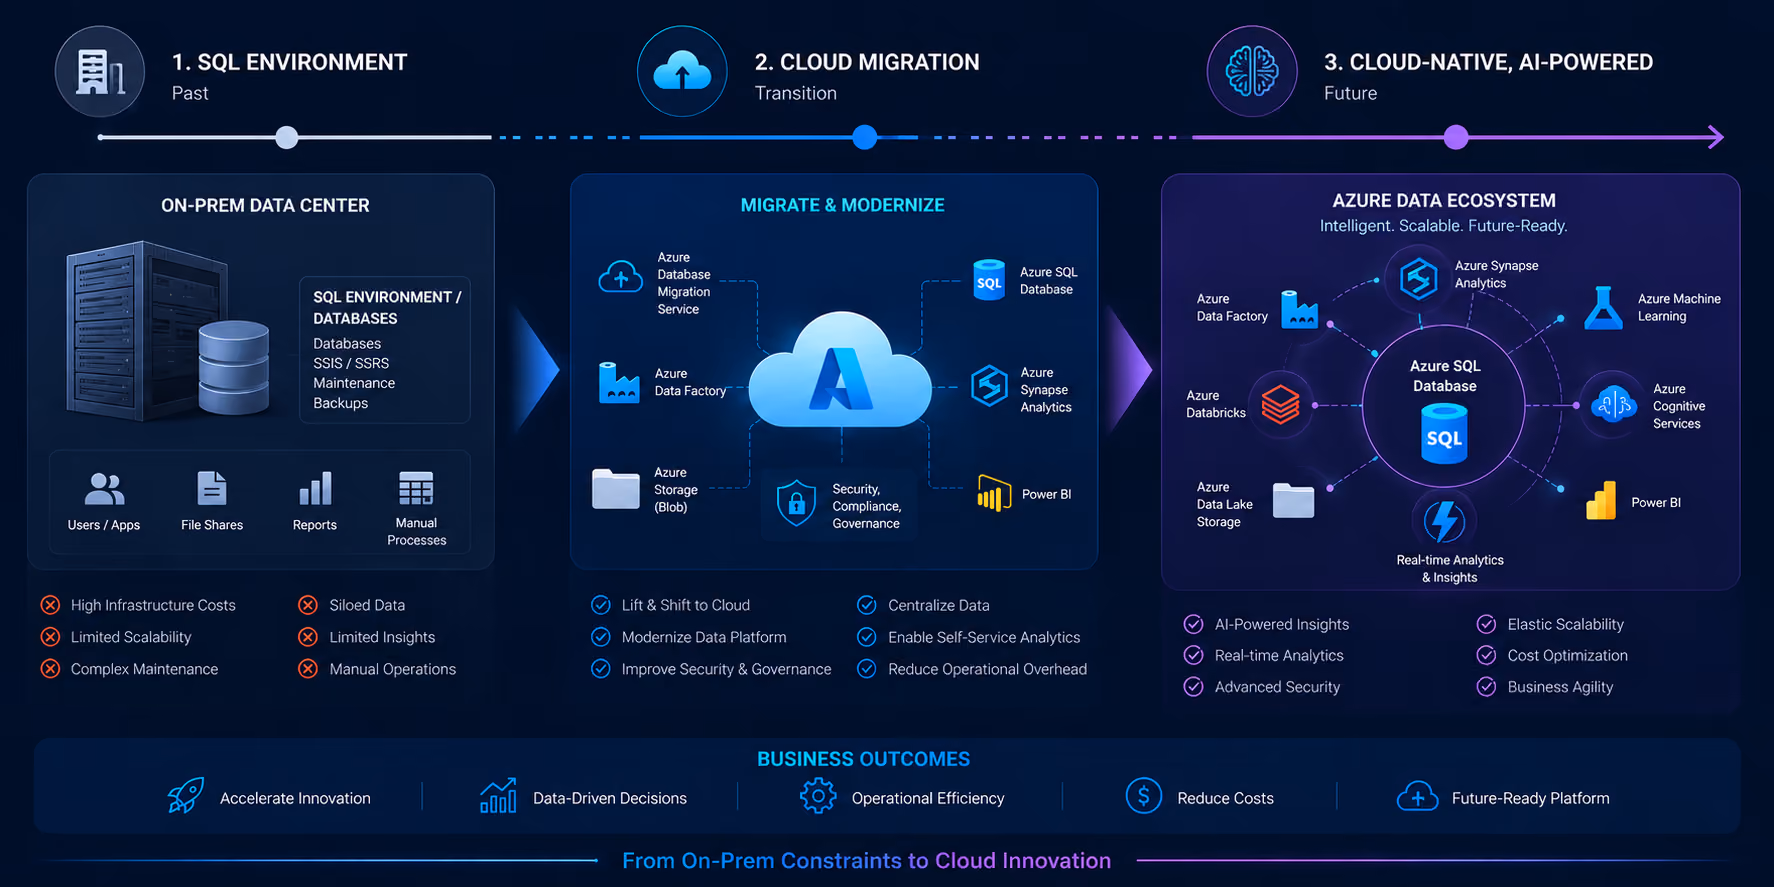This screenshot has width=1774, height=887.
Task: Click Azure Data Factory icon in ecosystem panel
Action: pyautogui.click(x=1300, y=310)
